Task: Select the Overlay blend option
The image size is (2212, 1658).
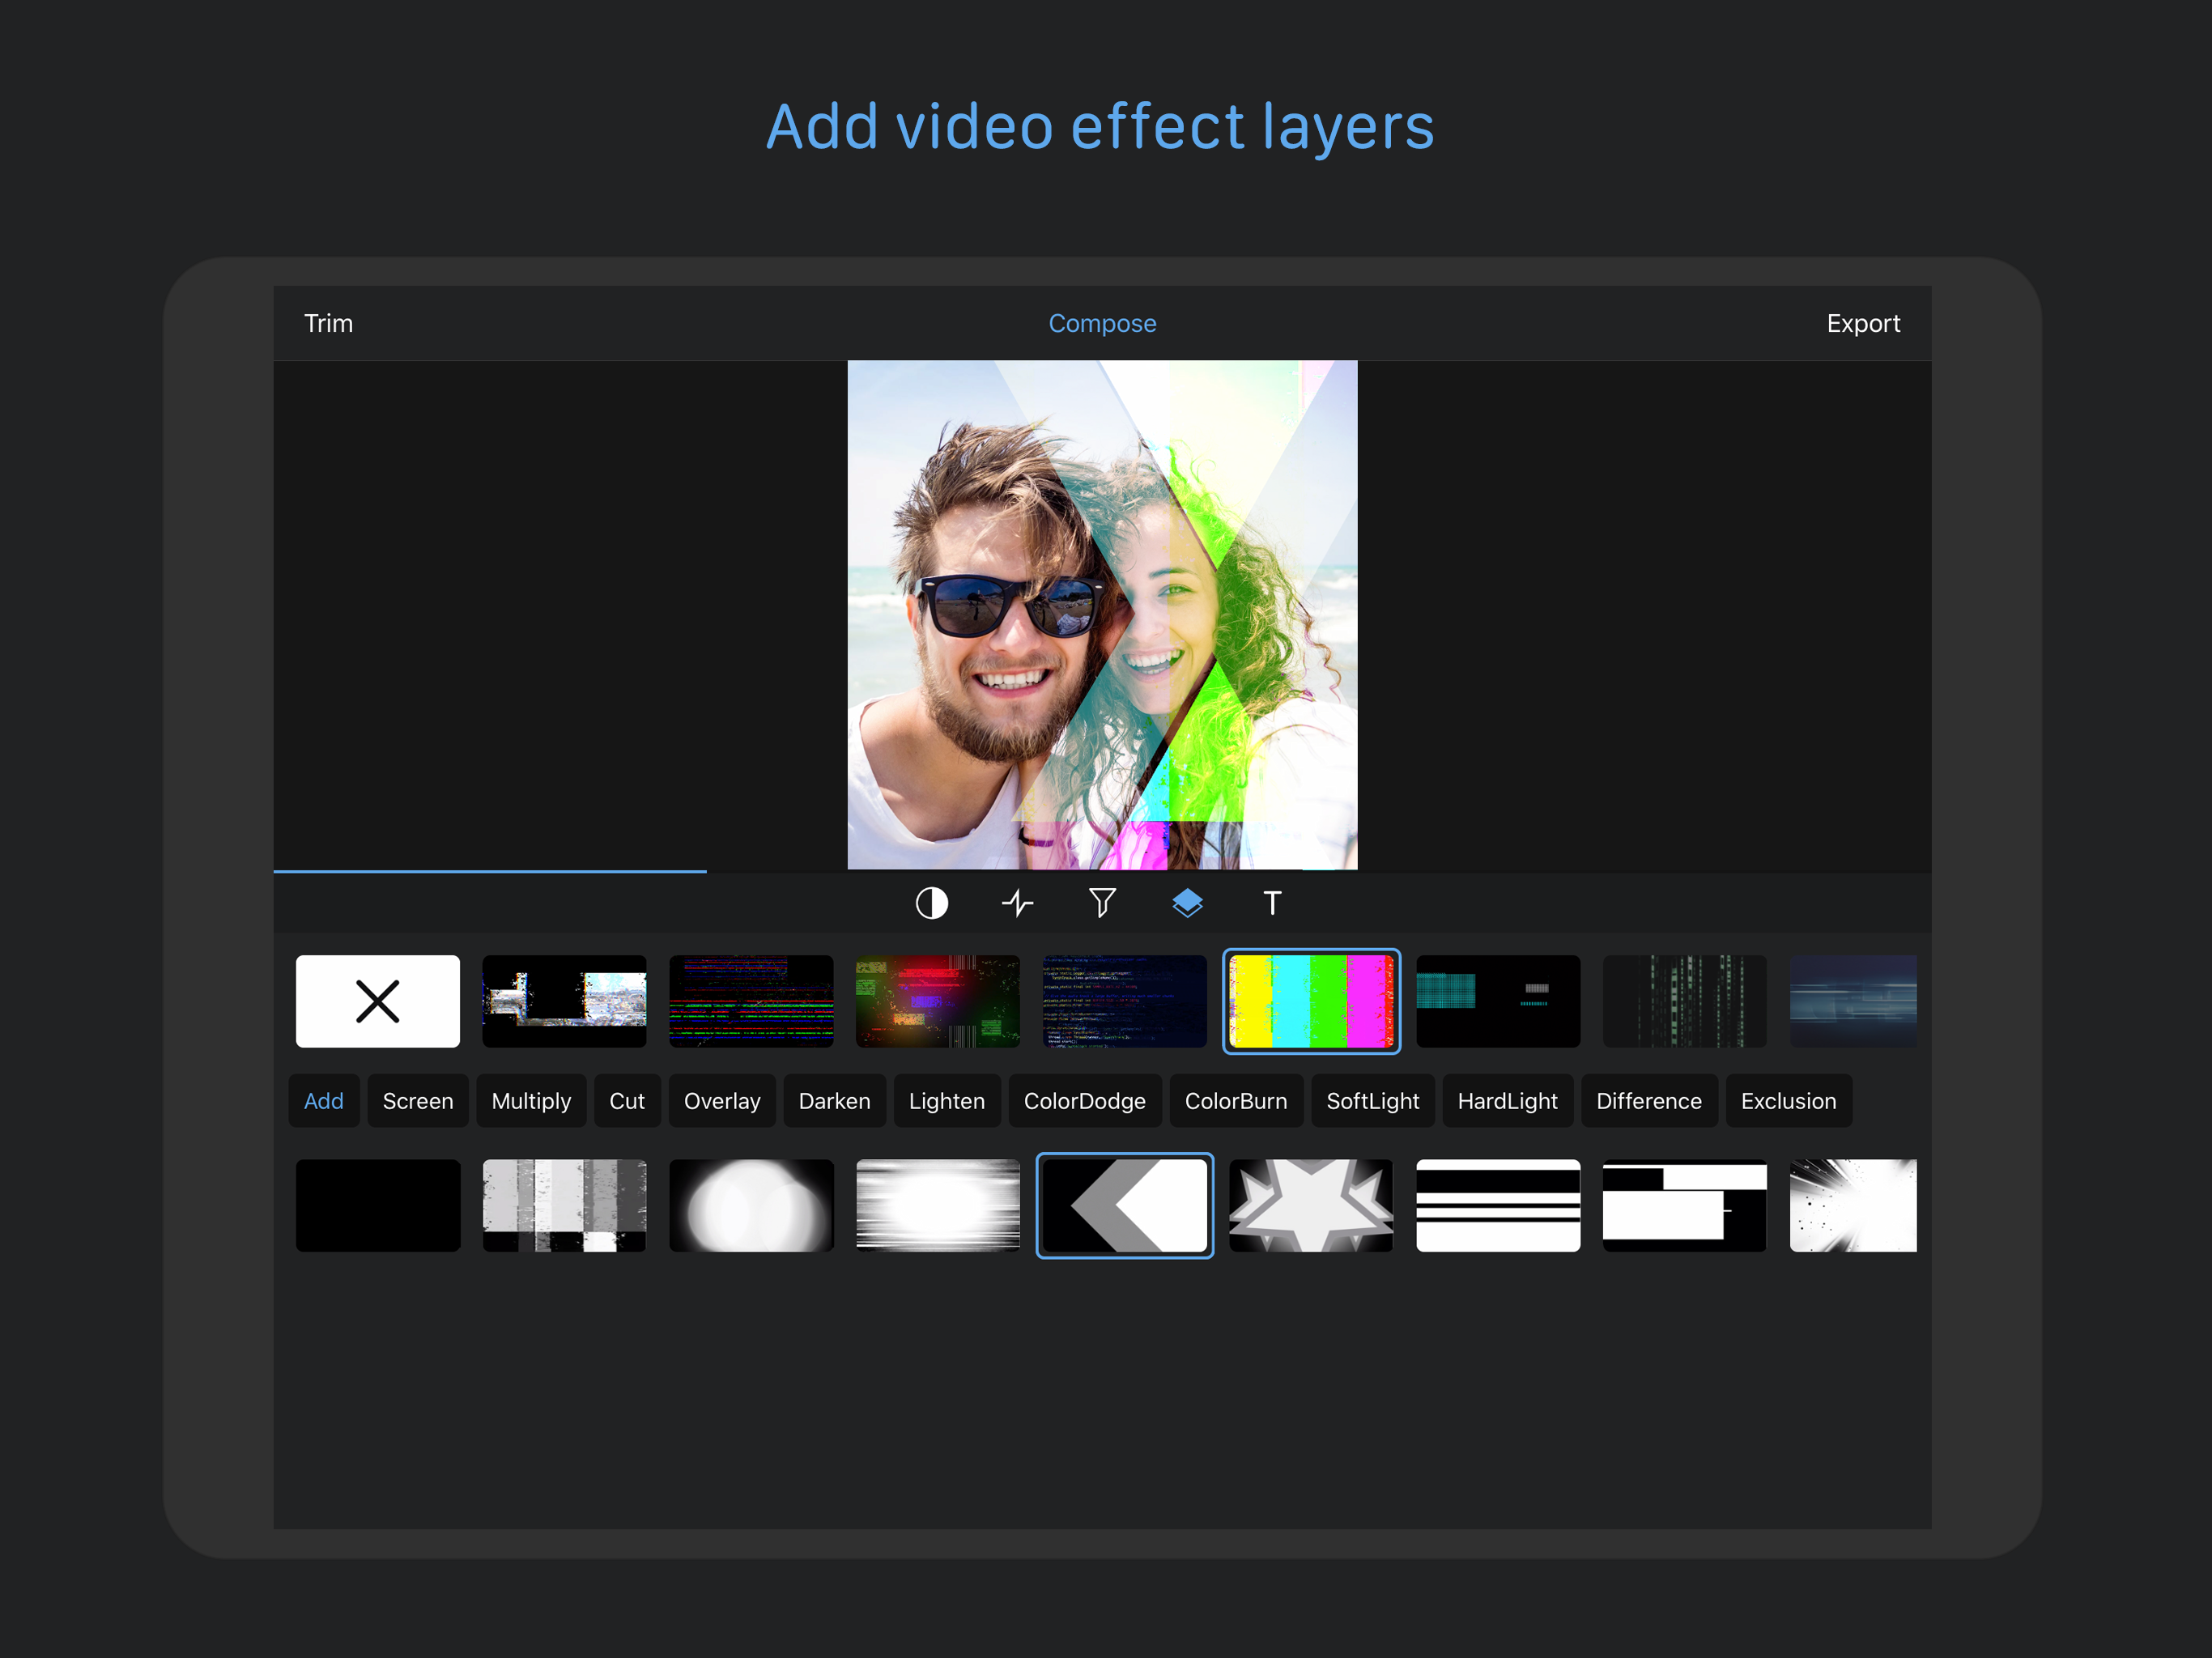Action: tap(722, 1100)
